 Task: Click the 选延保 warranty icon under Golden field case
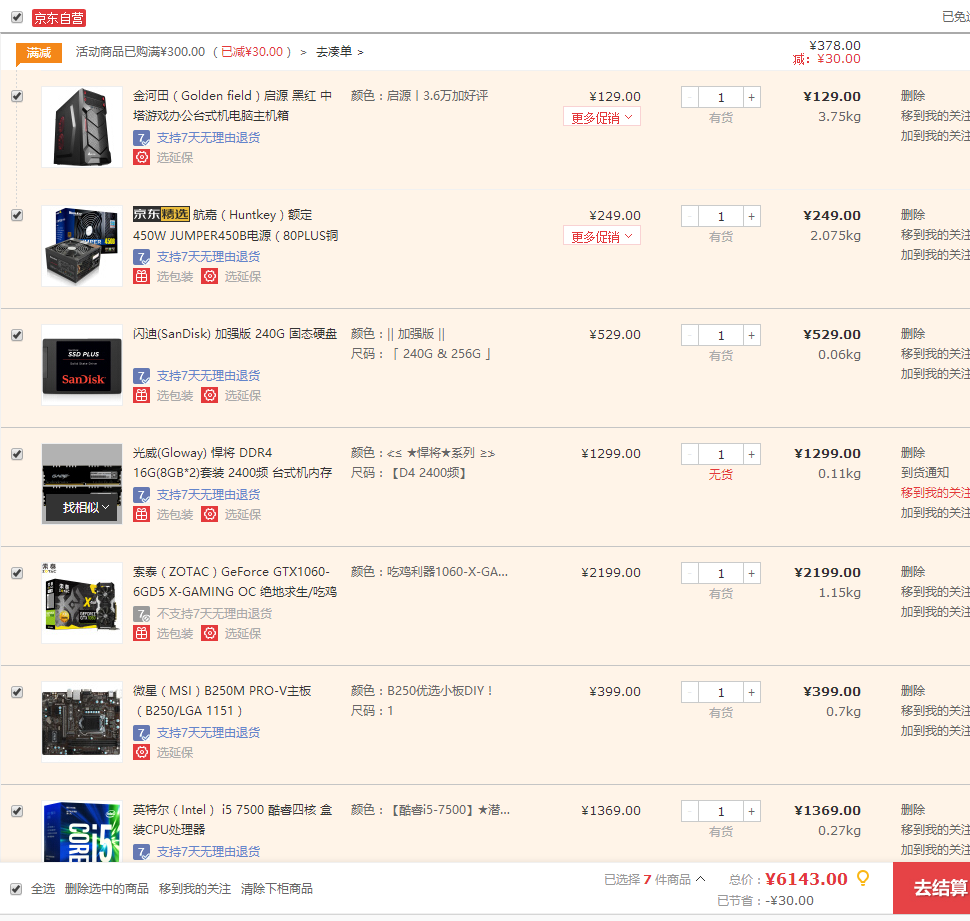(142, 157)
